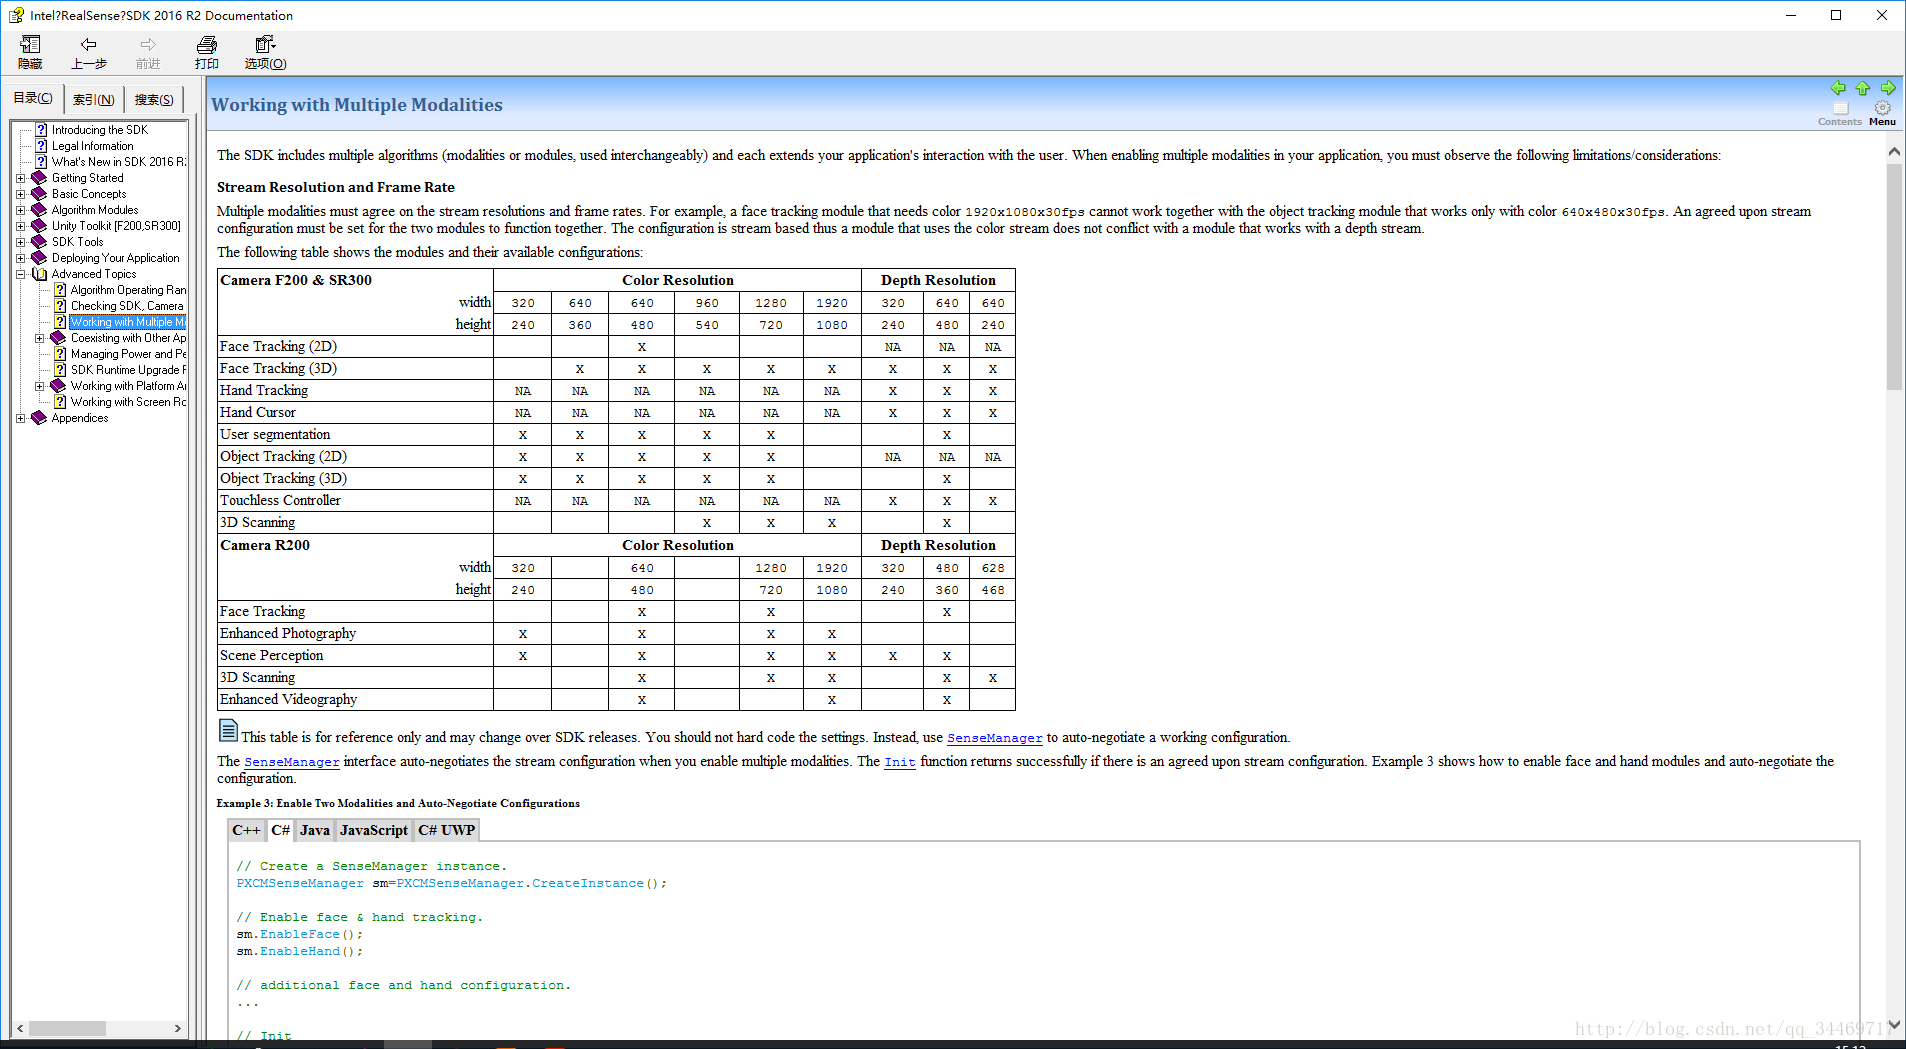Select Working with Multiple M topic
The width and height of the screenshot is (1906, 1049).
(128, 322)
